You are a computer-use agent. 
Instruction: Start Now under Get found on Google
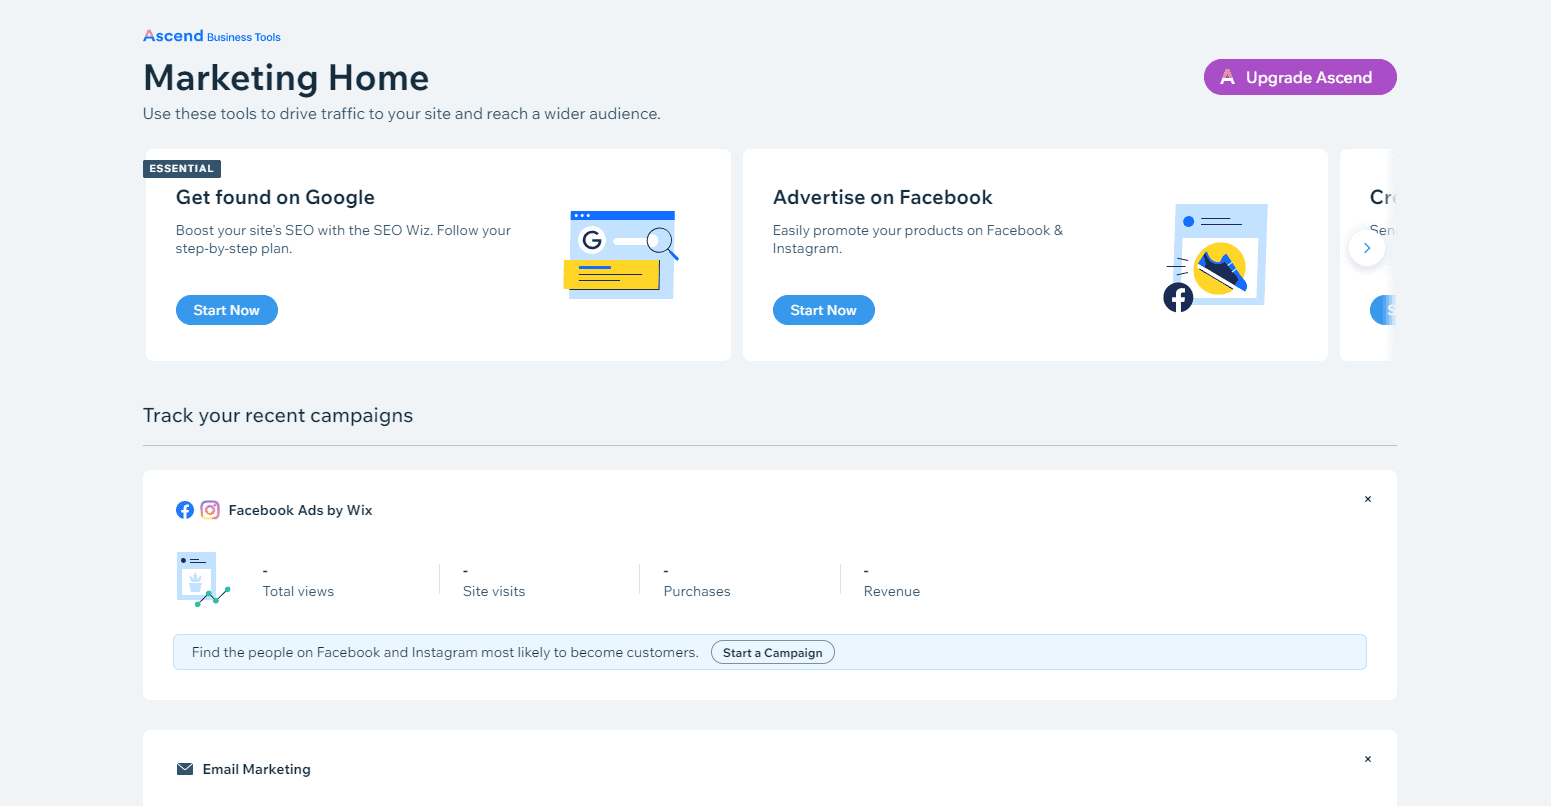(227, 310)
